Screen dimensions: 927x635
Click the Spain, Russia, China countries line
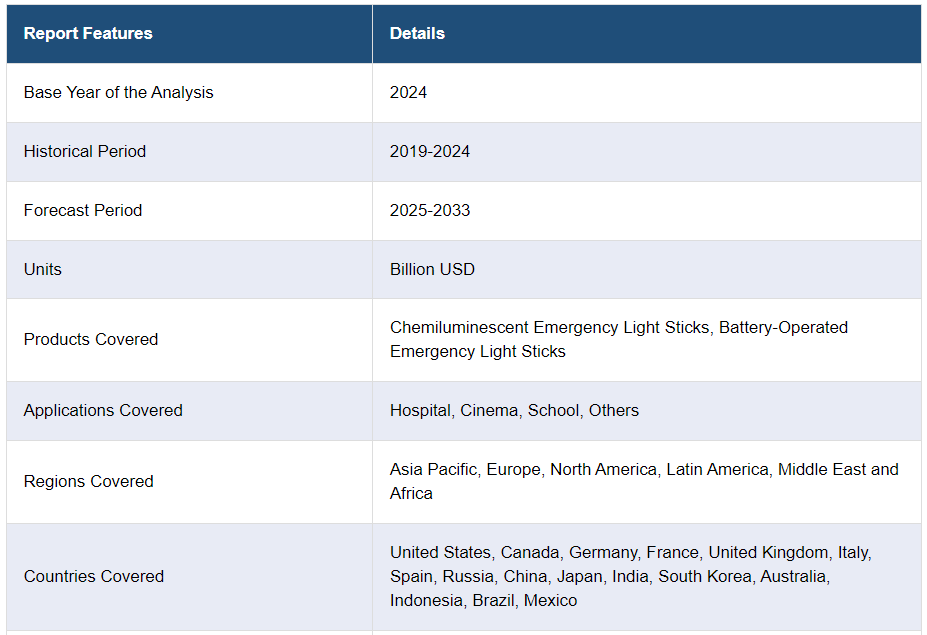pos(610,576)
